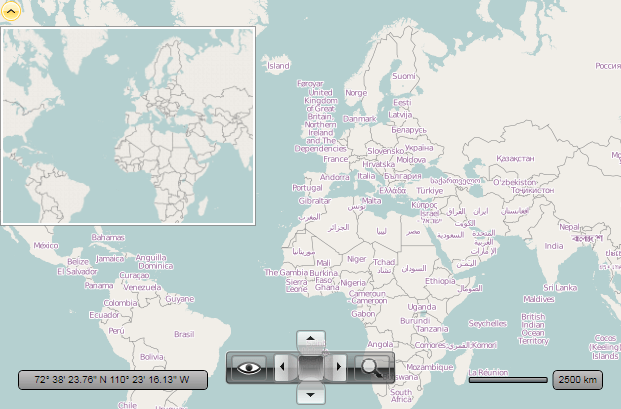
Task: Click the Uganda label
Action: coord(422,307)
